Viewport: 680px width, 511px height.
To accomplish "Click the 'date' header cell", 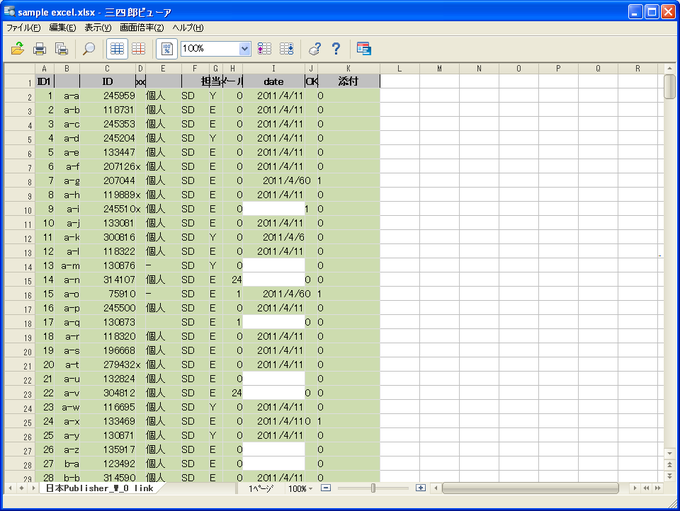I will pos(274,81).
